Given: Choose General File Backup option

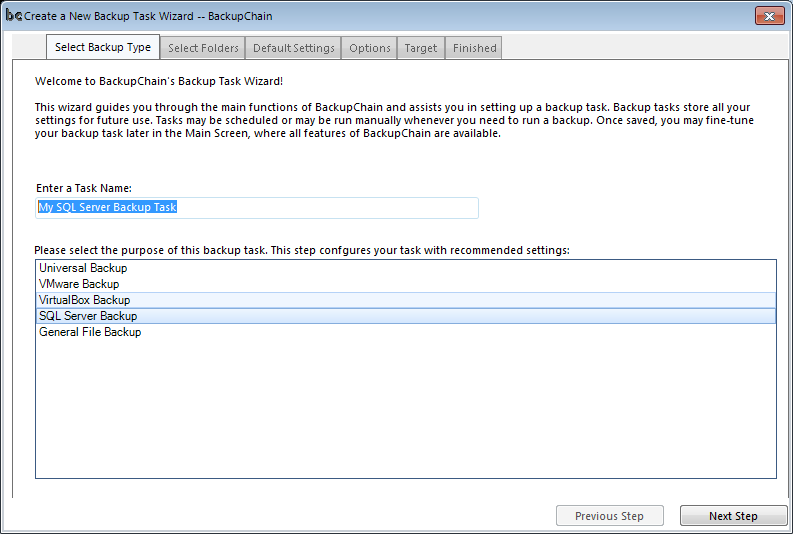Looking at the screenshot, I should coord(406,332).
